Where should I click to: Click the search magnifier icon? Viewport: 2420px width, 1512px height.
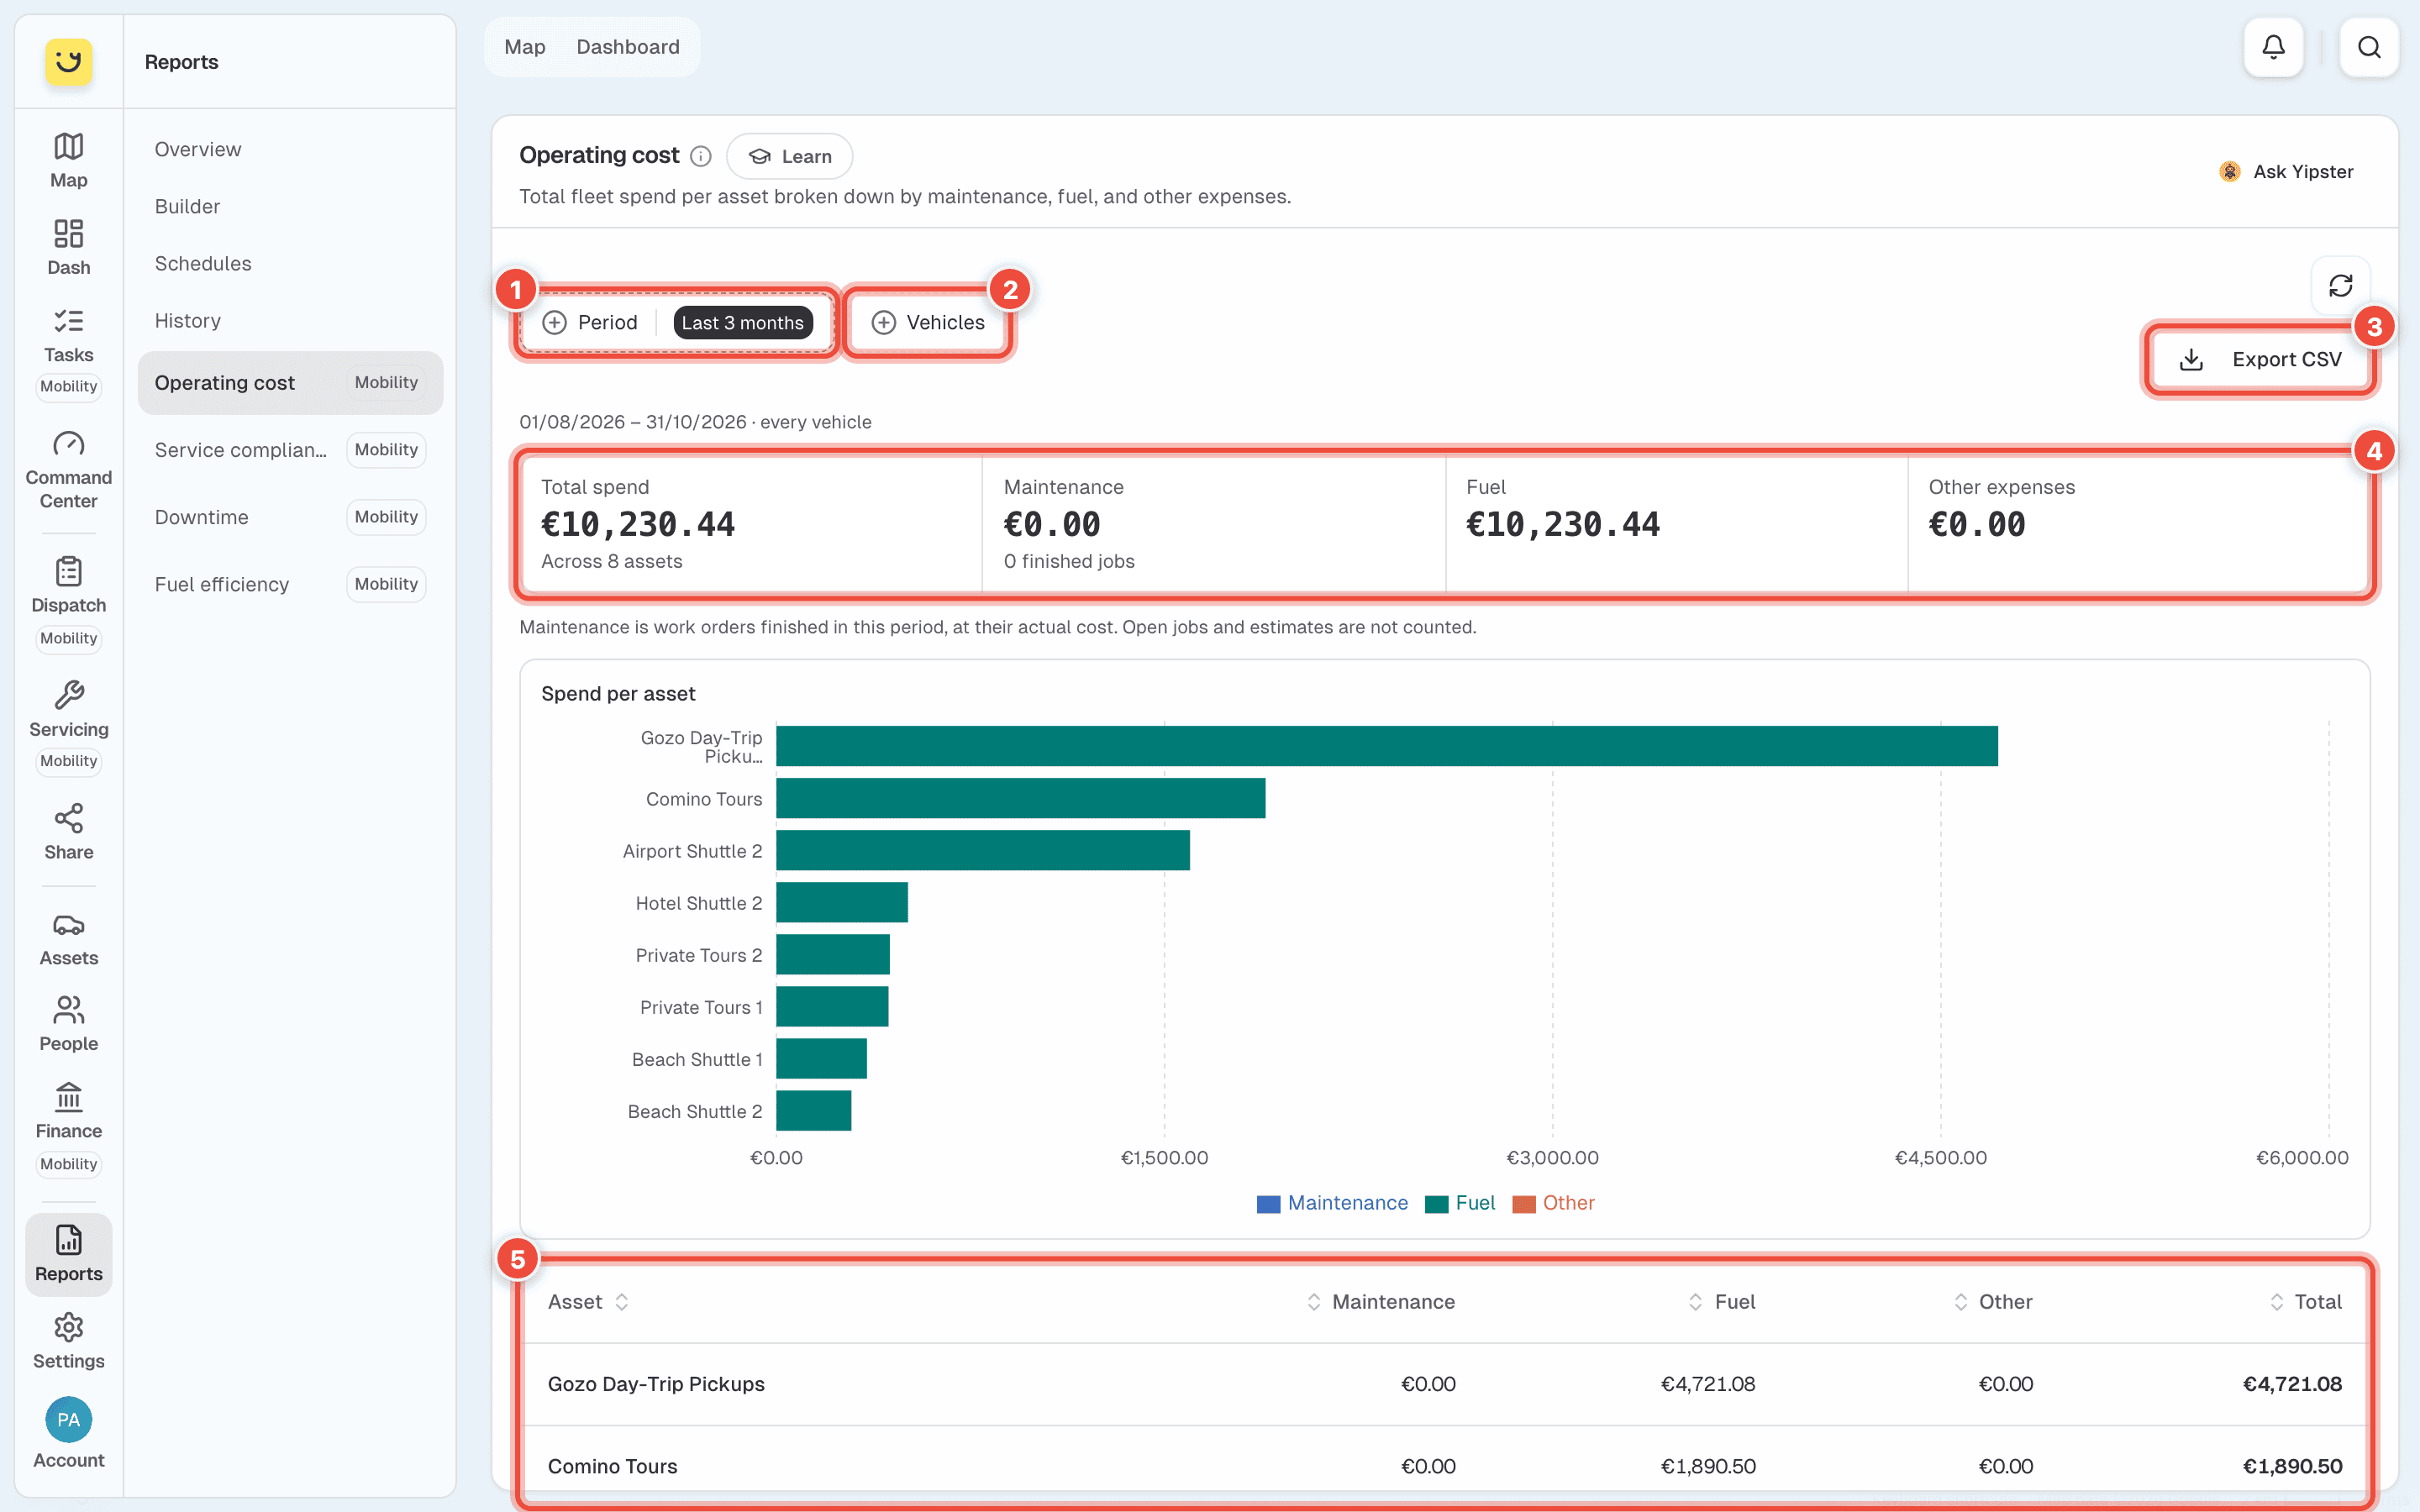2368,47
